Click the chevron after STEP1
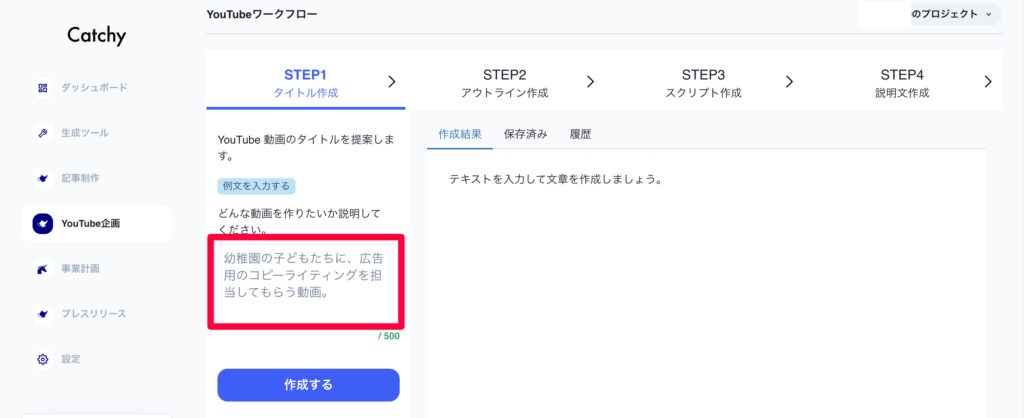 click(391, 81)
